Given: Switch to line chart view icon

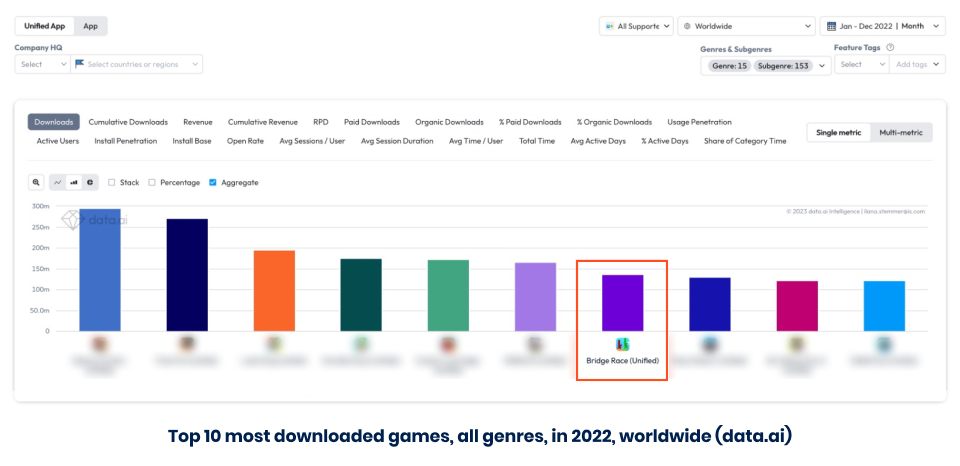Looking at the screenshot, I should [58, 182].
